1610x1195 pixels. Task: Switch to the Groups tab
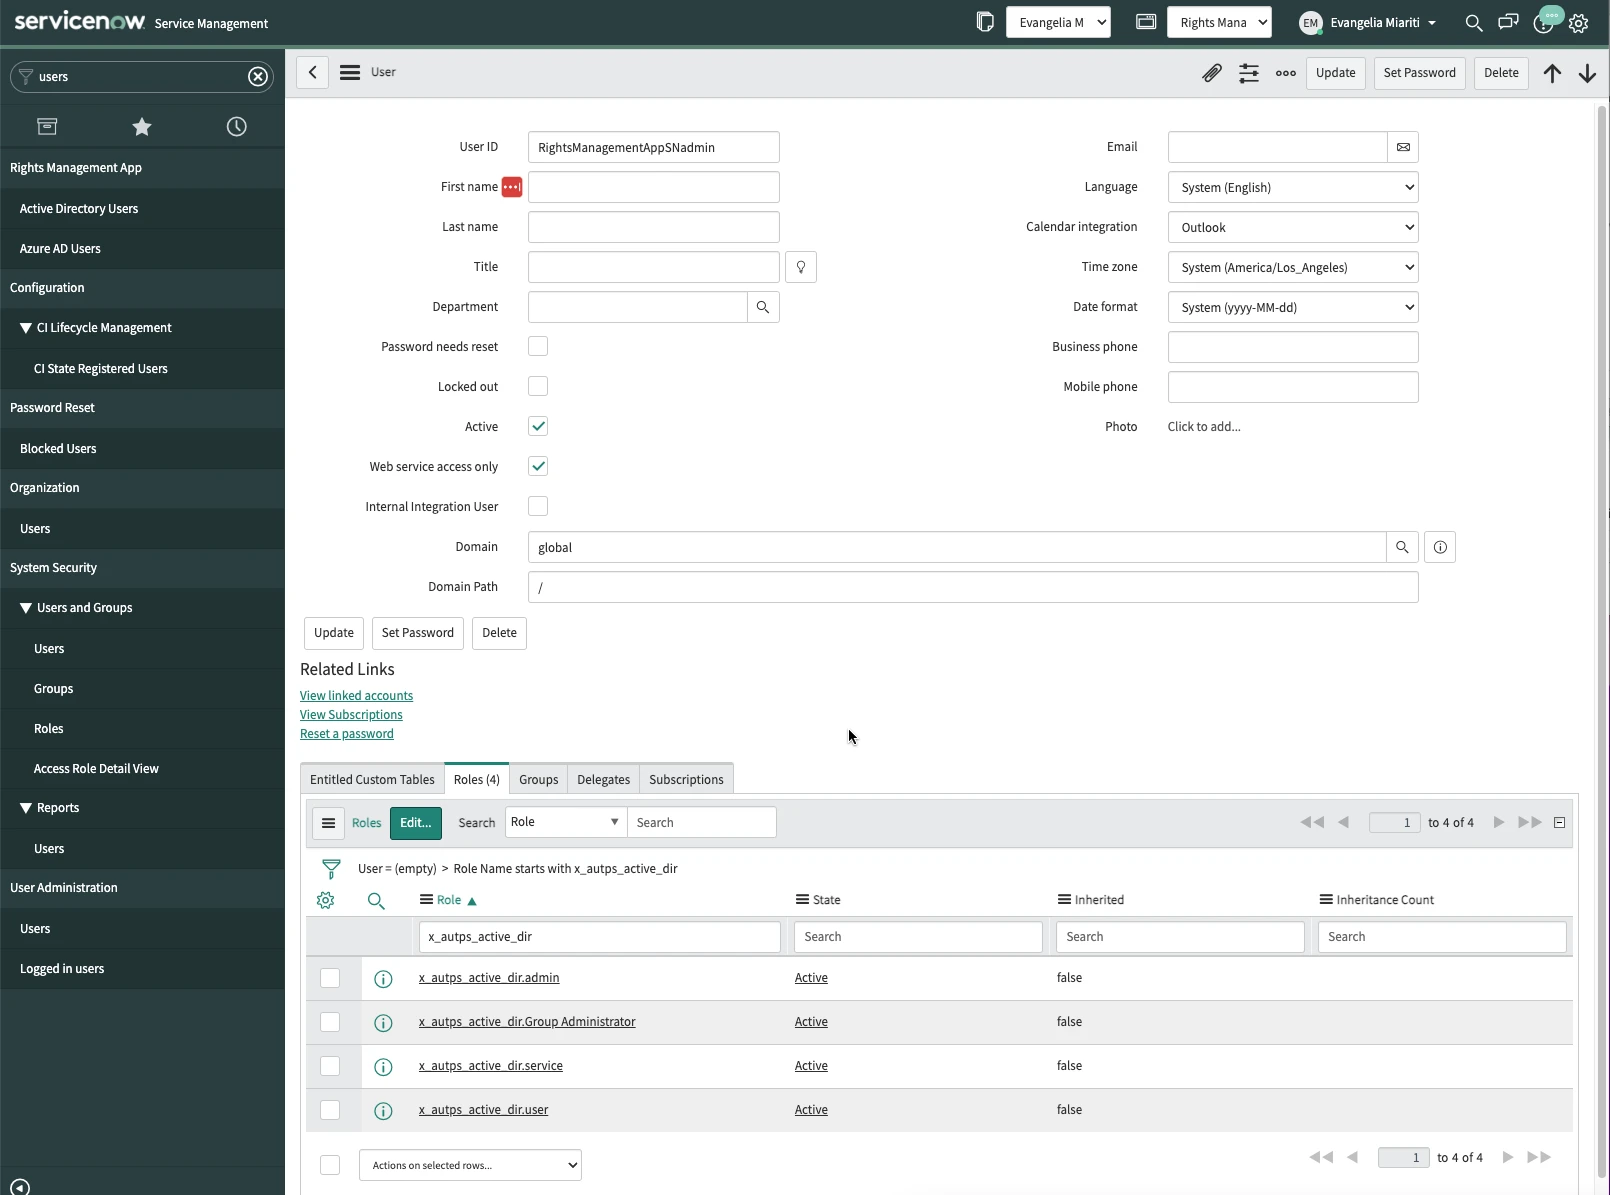(x=538, y=780)
